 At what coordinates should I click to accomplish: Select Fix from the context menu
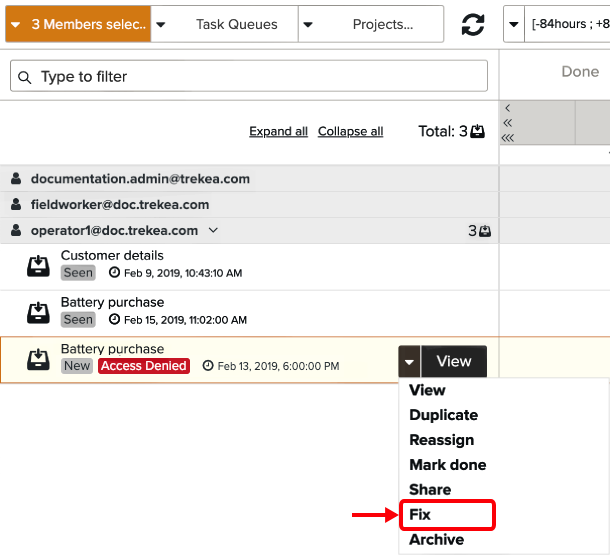[420, 515]
